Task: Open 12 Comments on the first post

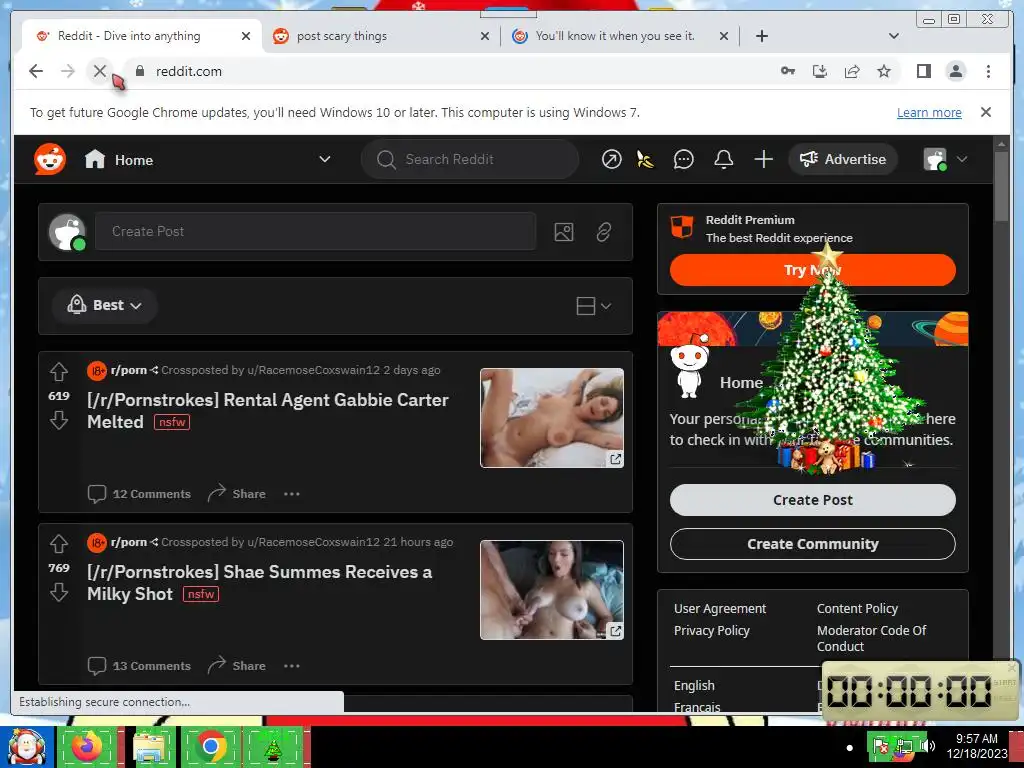Action: click(139, 494)
